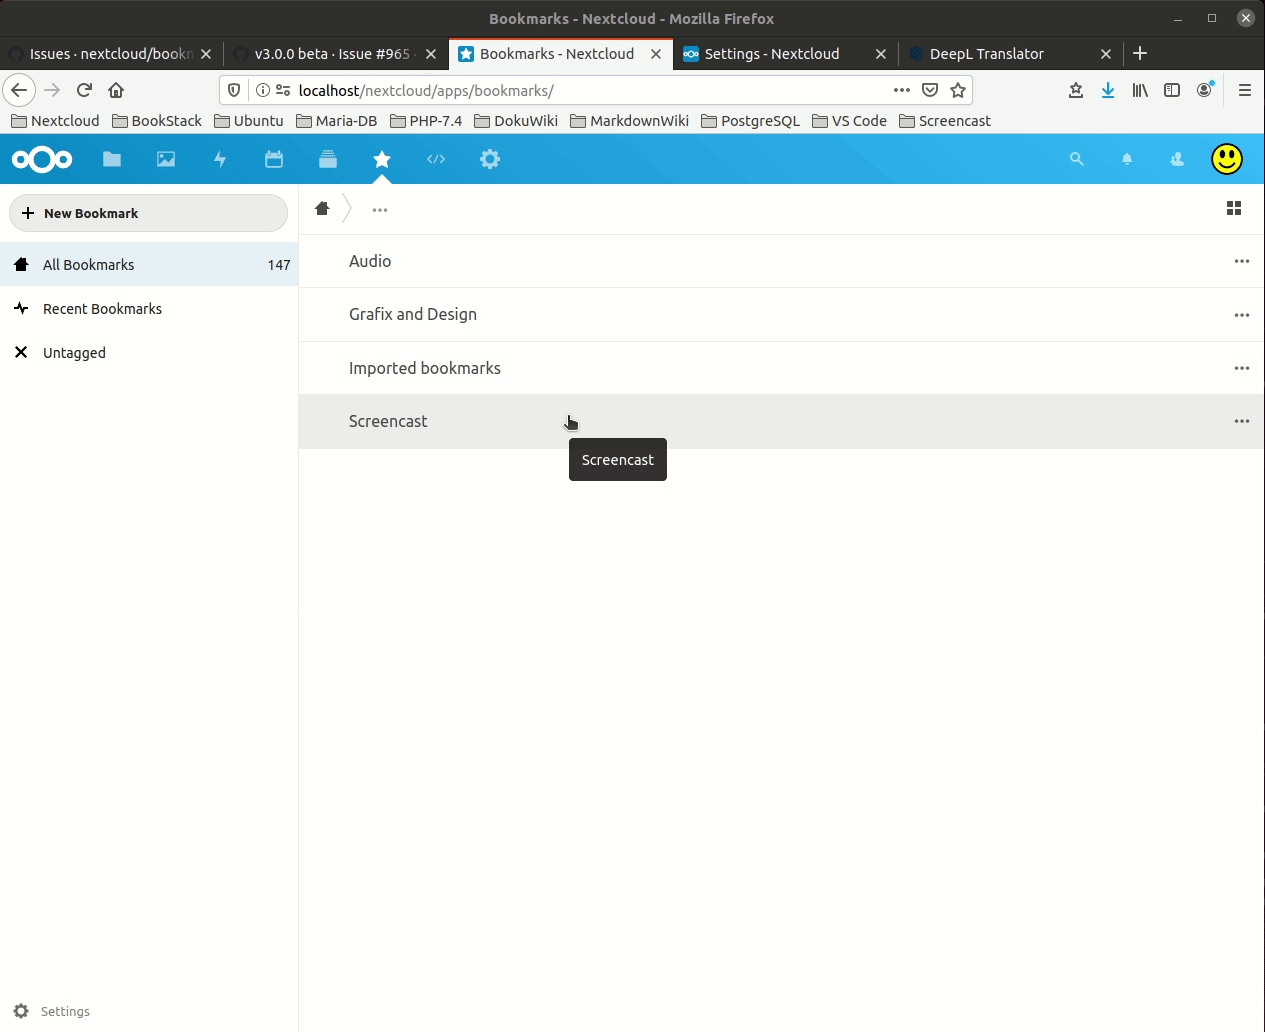Bookmark this page star icon
1265x1032 pixels.
pyautogui.click(x=958, y=90)
